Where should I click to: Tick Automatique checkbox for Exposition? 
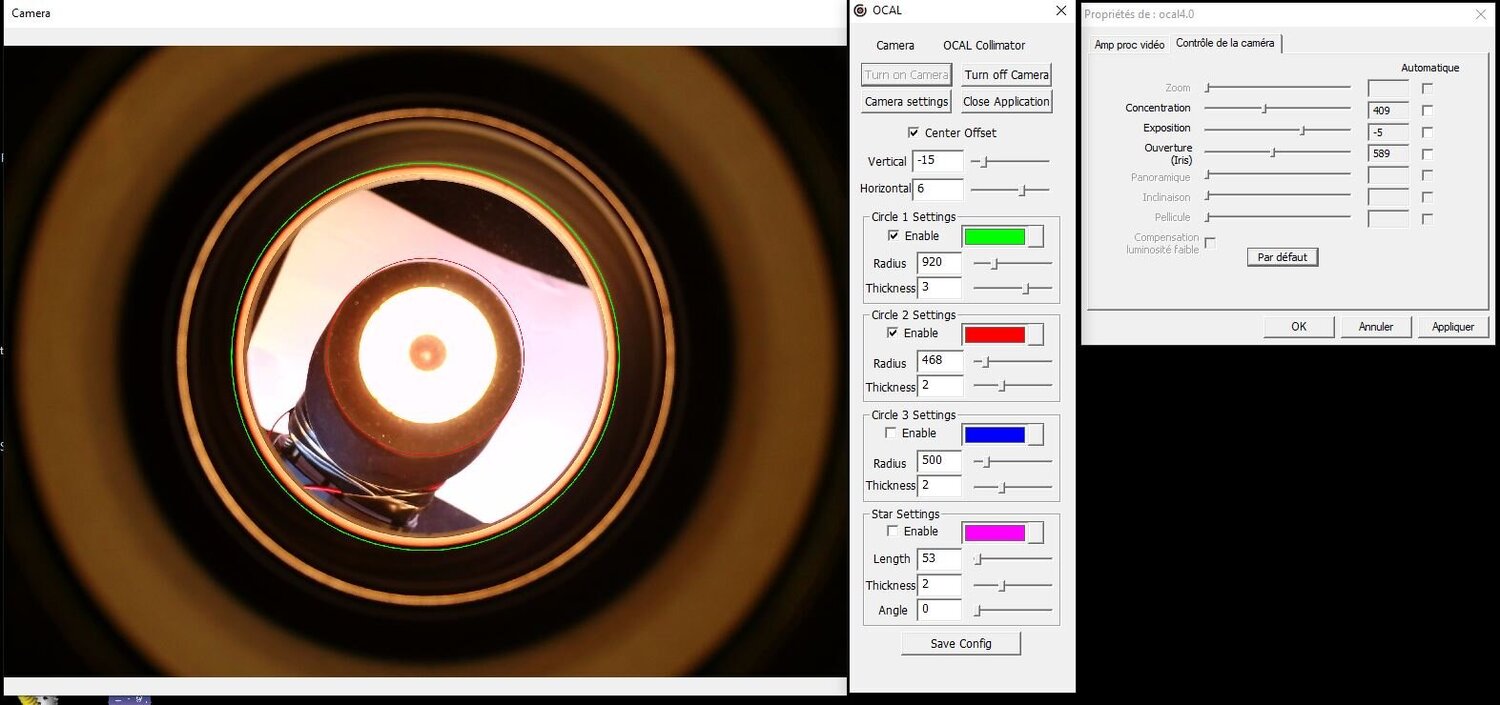click(x=1427, y=132)
